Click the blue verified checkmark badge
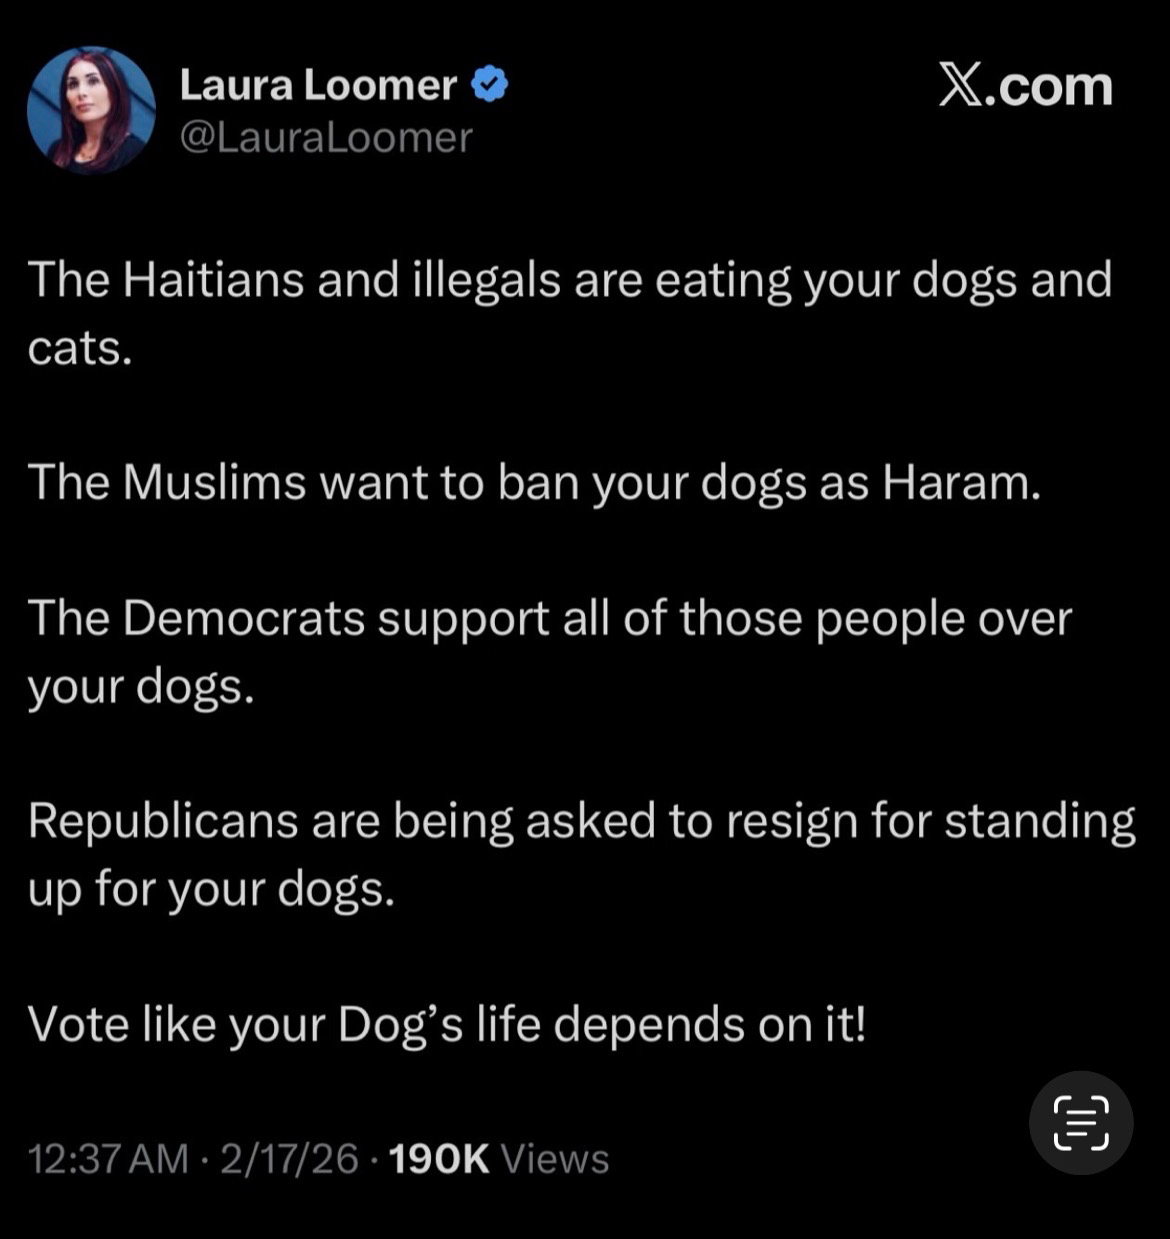 click(x=489, y=85)
